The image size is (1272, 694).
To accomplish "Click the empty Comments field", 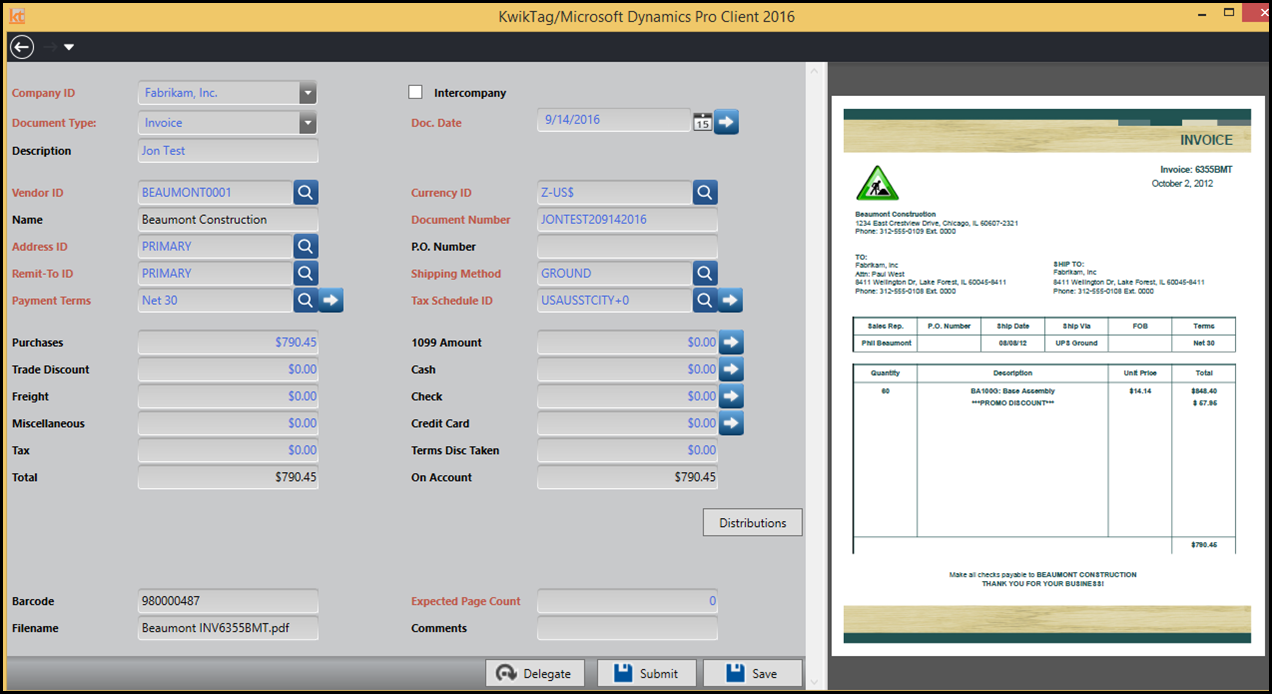I will coord(627,628).
